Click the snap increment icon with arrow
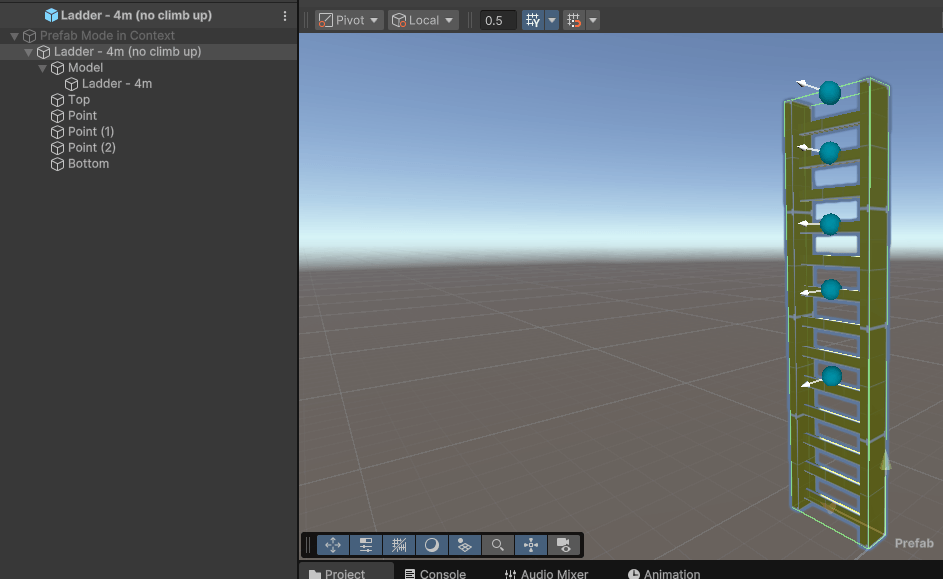 [574, 20]
